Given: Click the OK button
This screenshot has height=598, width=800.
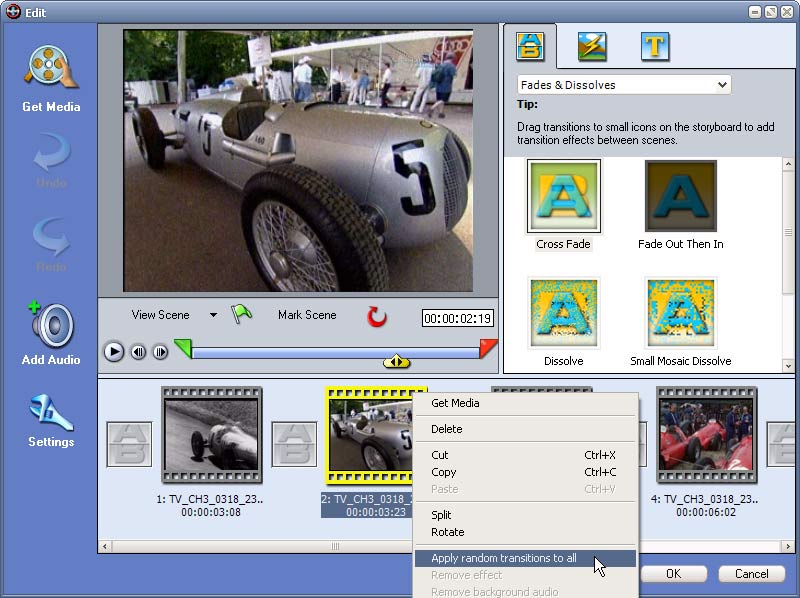Looking at the screenshot, I should [x=673, y=574].
